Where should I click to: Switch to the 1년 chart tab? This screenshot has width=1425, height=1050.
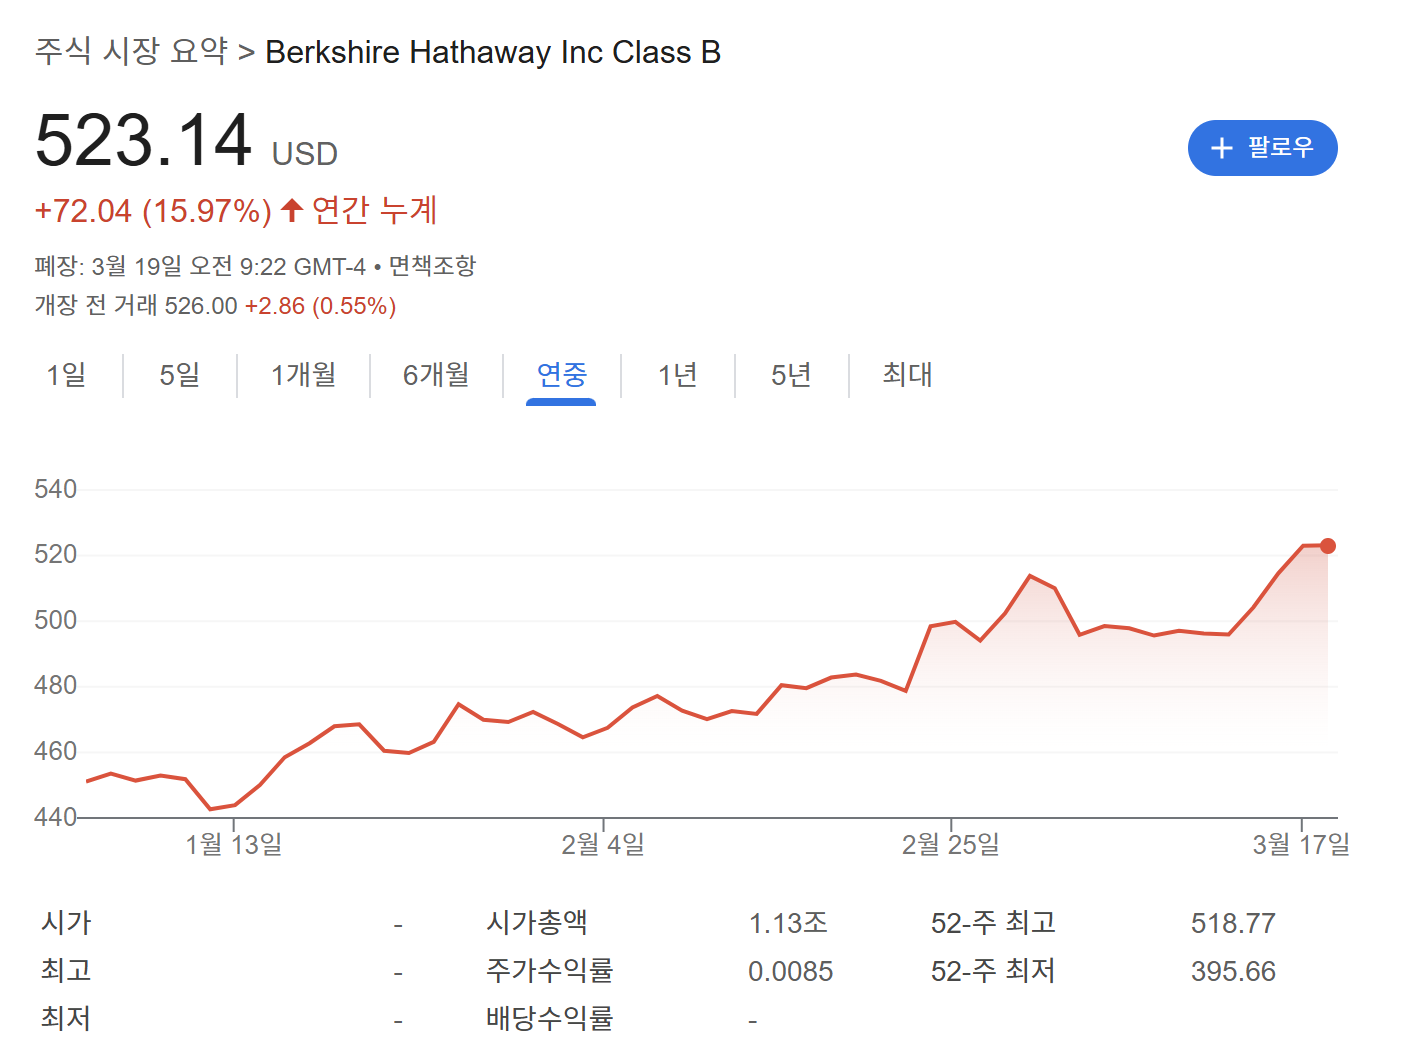(x=677, y=375)
